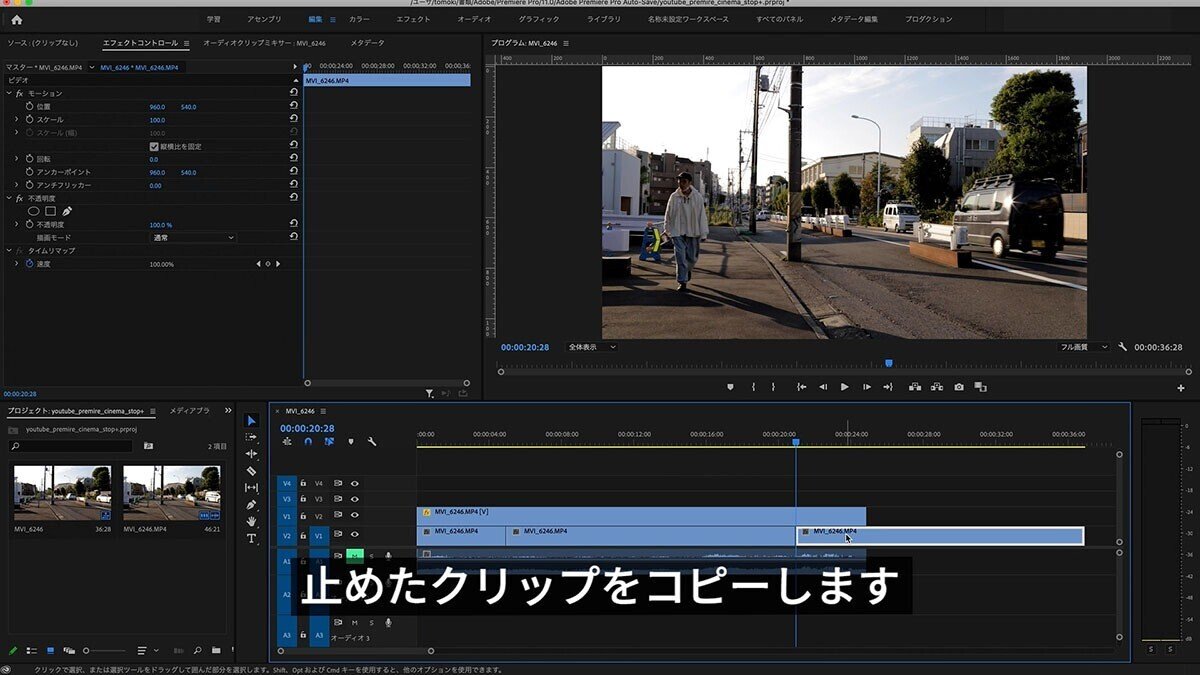Toggle the green mute button on A1
Screen dimensions: 1200x675
click(353, 555)
